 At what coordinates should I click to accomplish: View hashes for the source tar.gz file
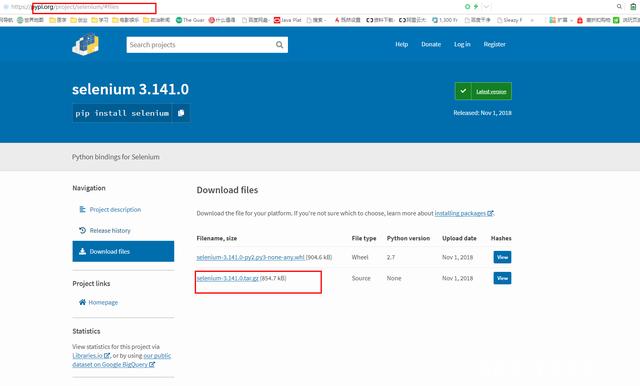502,278
